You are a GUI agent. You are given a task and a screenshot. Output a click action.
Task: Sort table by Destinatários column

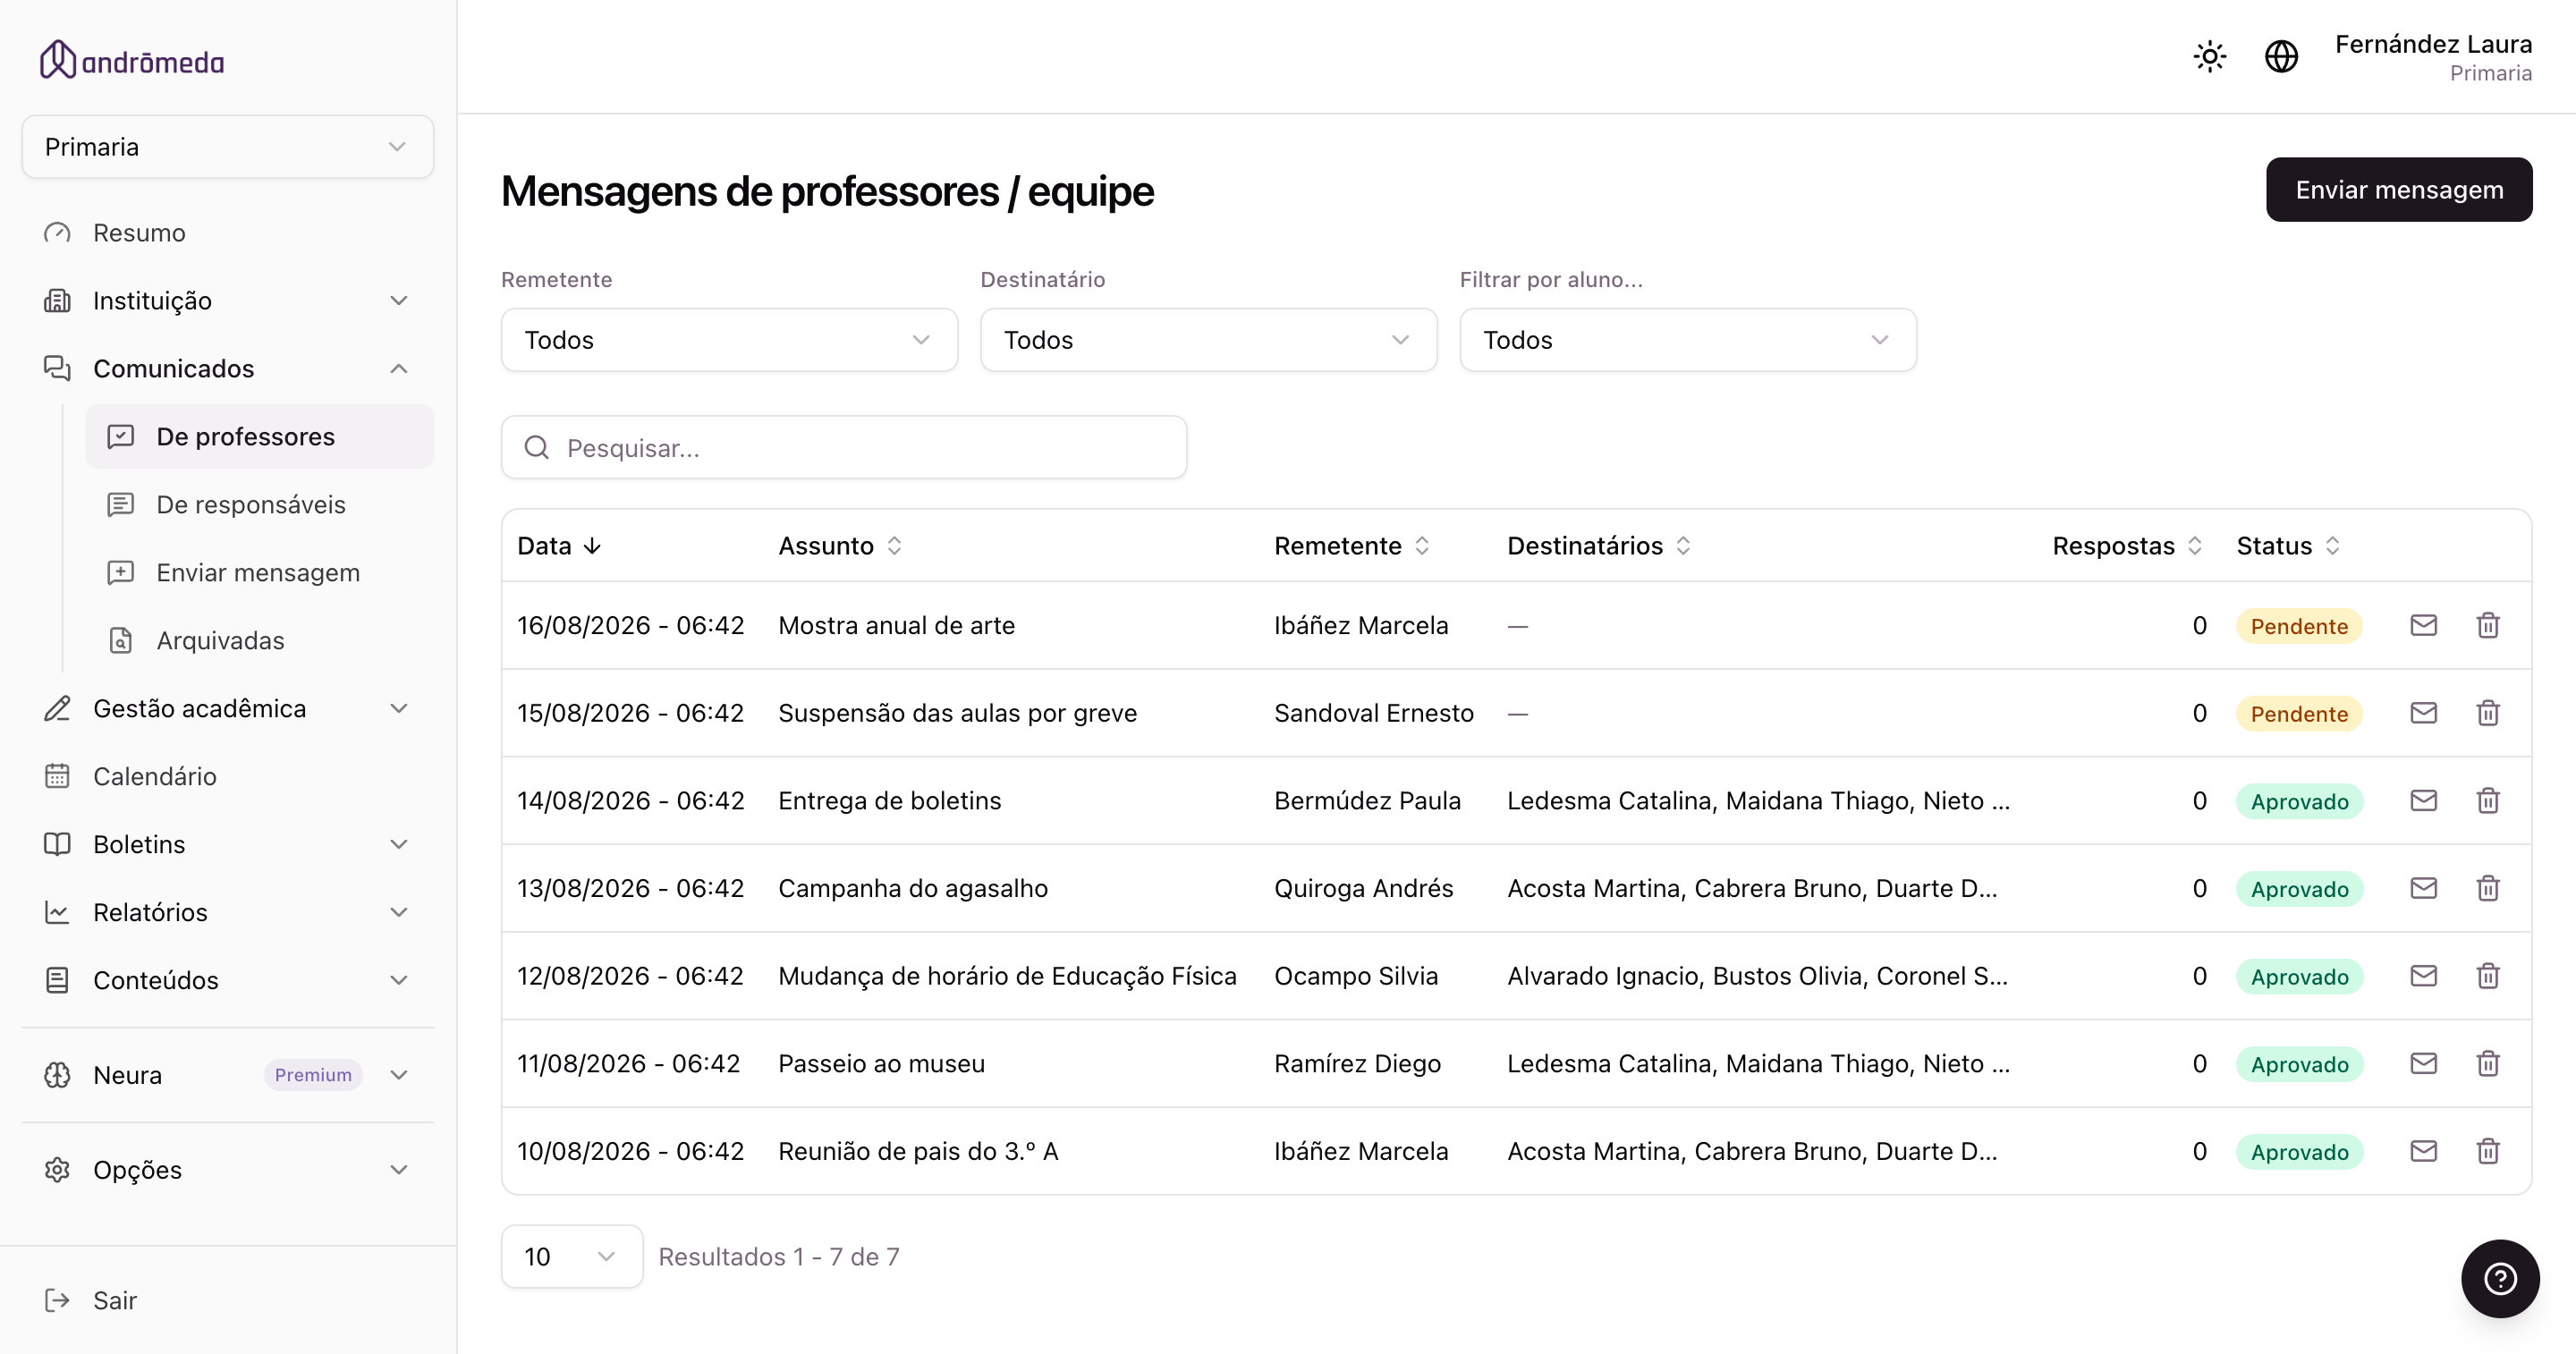coord(1598,546)
